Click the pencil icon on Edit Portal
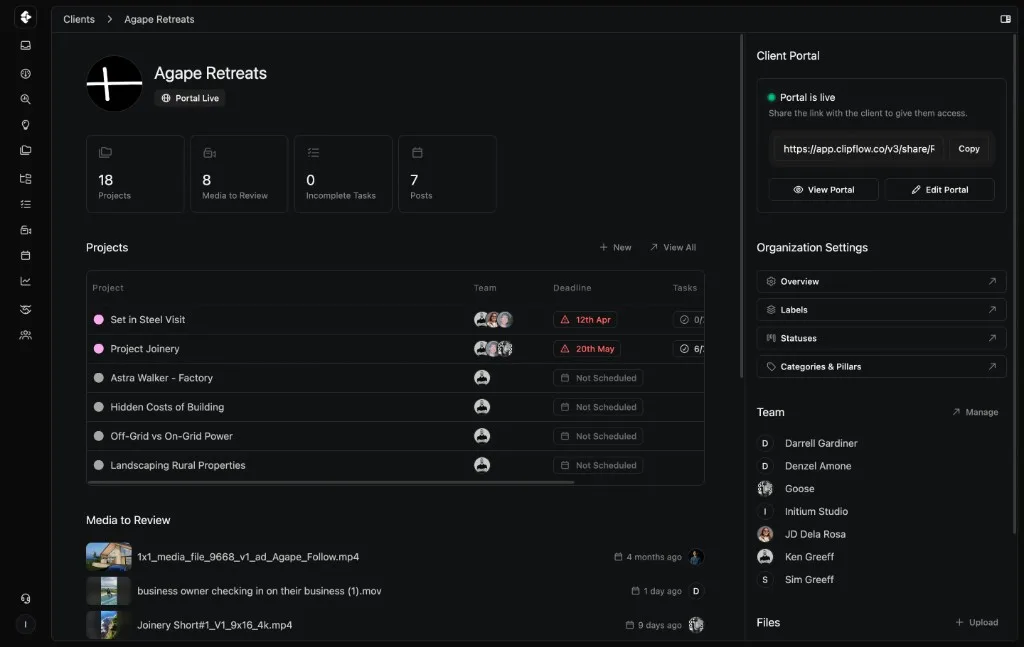Viewport: 1024px width, 647px height. click(x=916, y=190)
